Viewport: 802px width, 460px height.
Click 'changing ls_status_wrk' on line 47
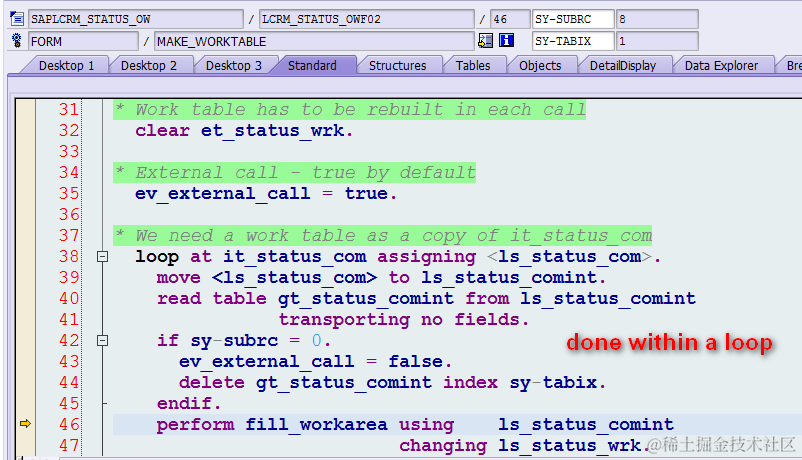[524, 446]
